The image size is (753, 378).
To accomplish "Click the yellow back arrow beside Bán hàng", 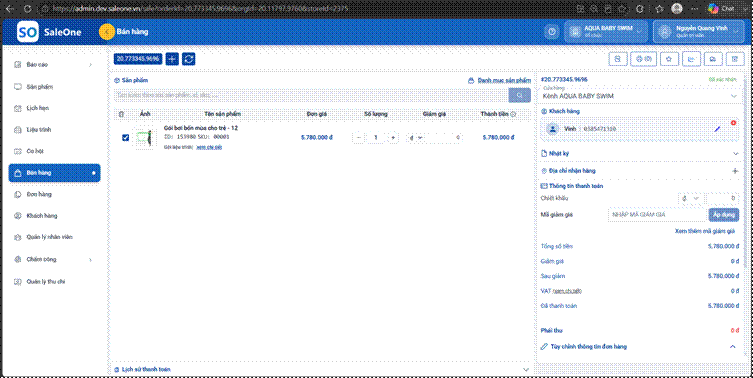I will click(x=107, y=32).
